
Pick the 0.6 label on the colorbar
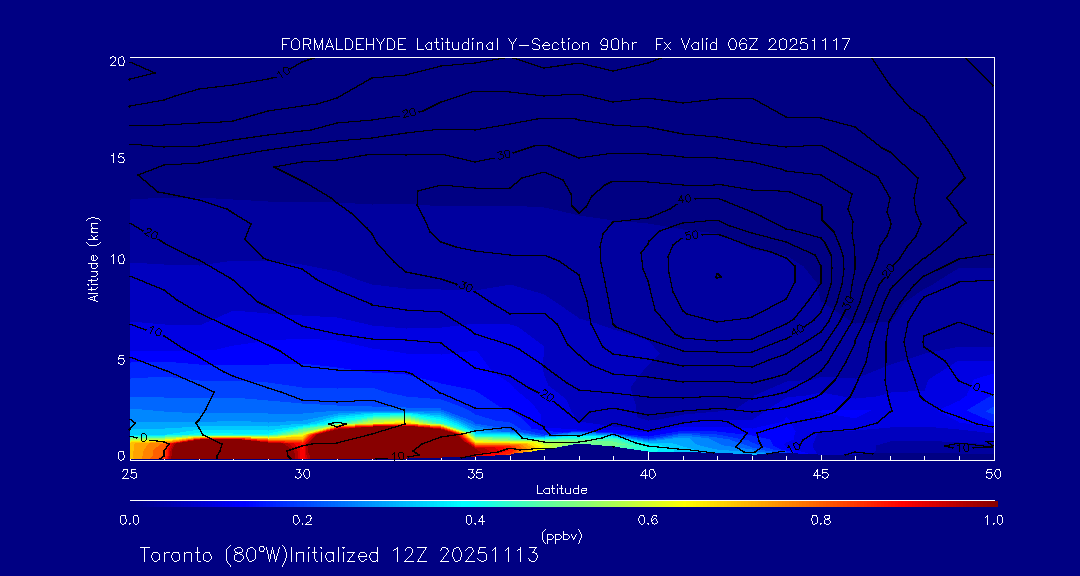pyautogui.click(x=648, y=520)
